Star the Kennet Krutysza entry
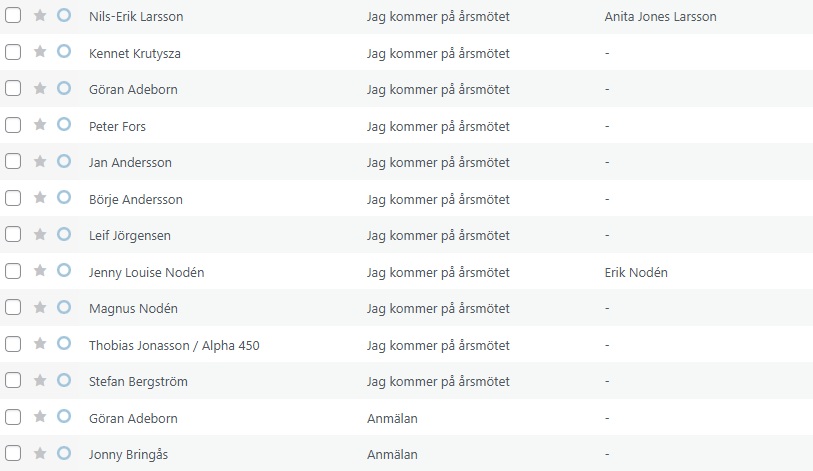Image resolution: width=813 pixels, height=471 pixels. pos(40,52)
